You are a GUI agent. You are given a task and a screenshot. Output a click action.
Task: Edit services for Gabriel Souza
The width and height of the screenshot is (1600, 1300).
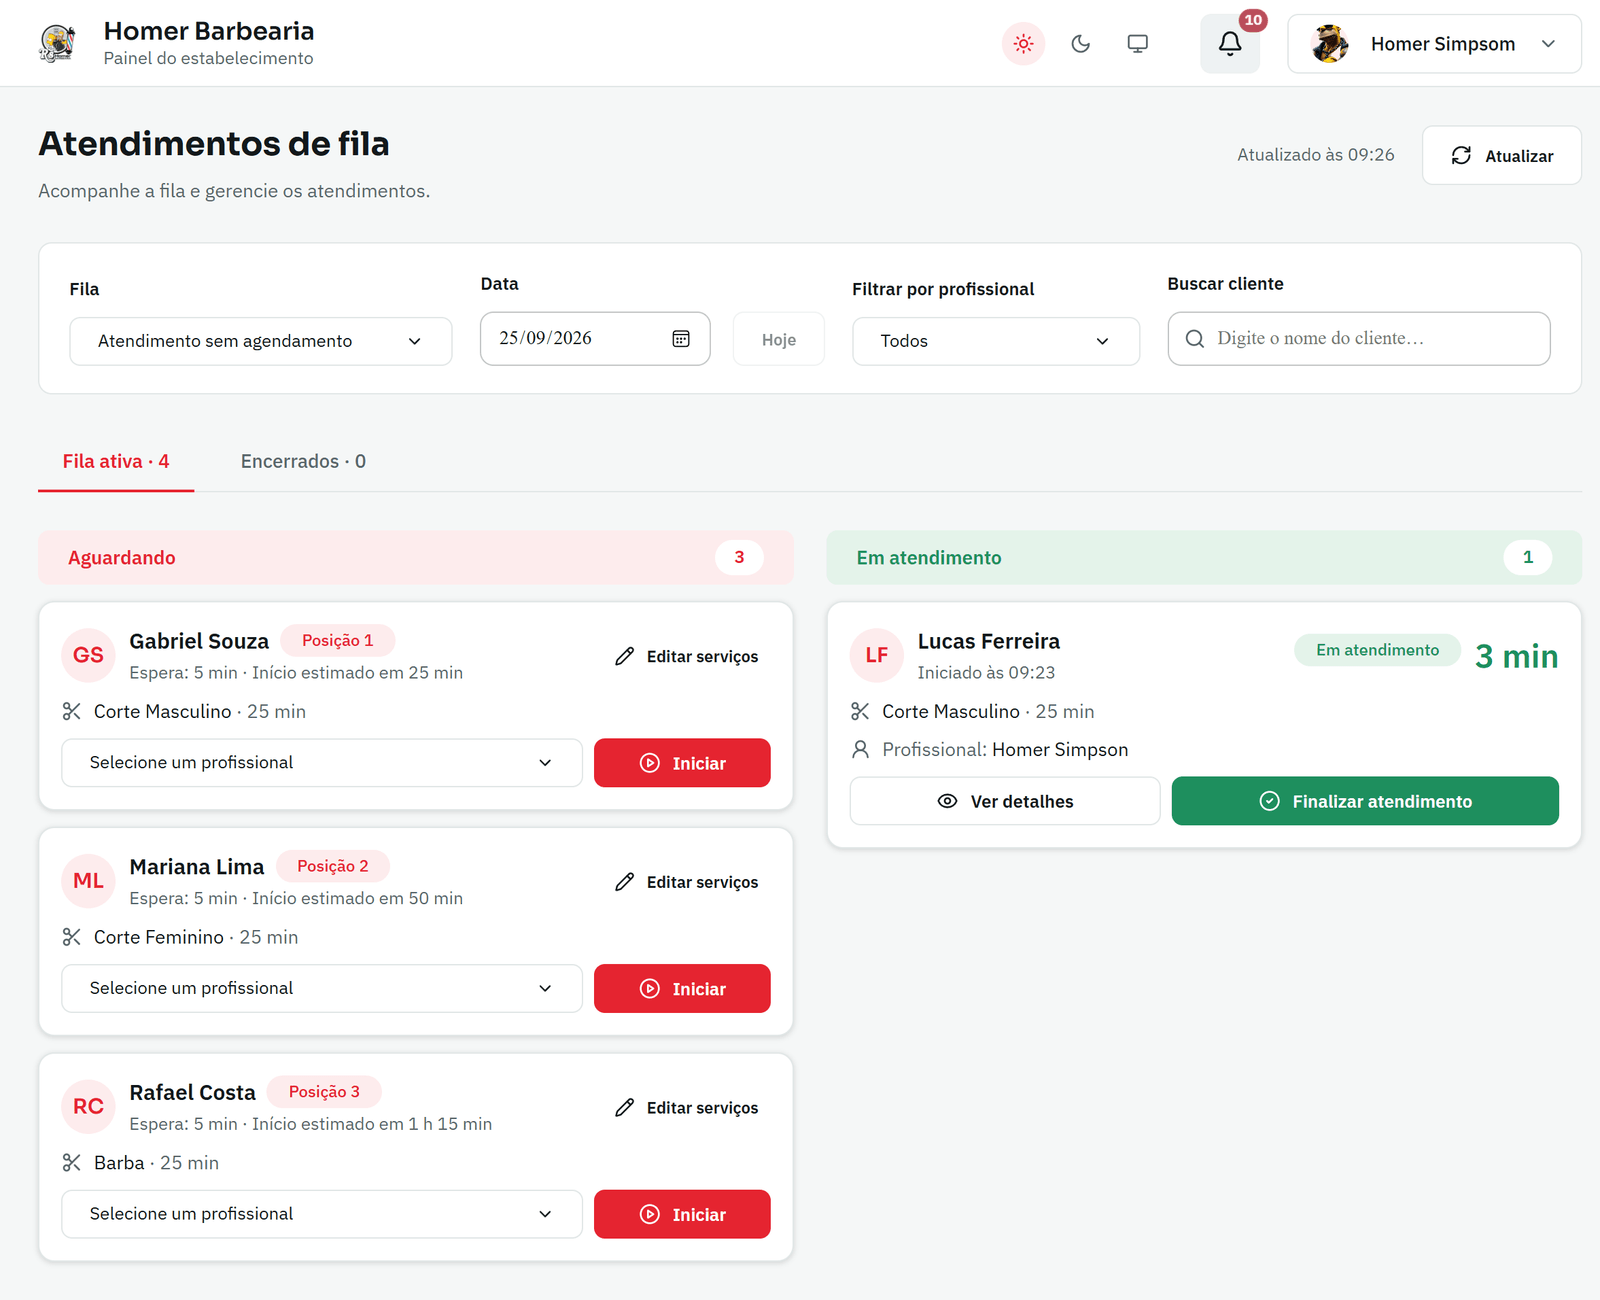click(687, 657)
